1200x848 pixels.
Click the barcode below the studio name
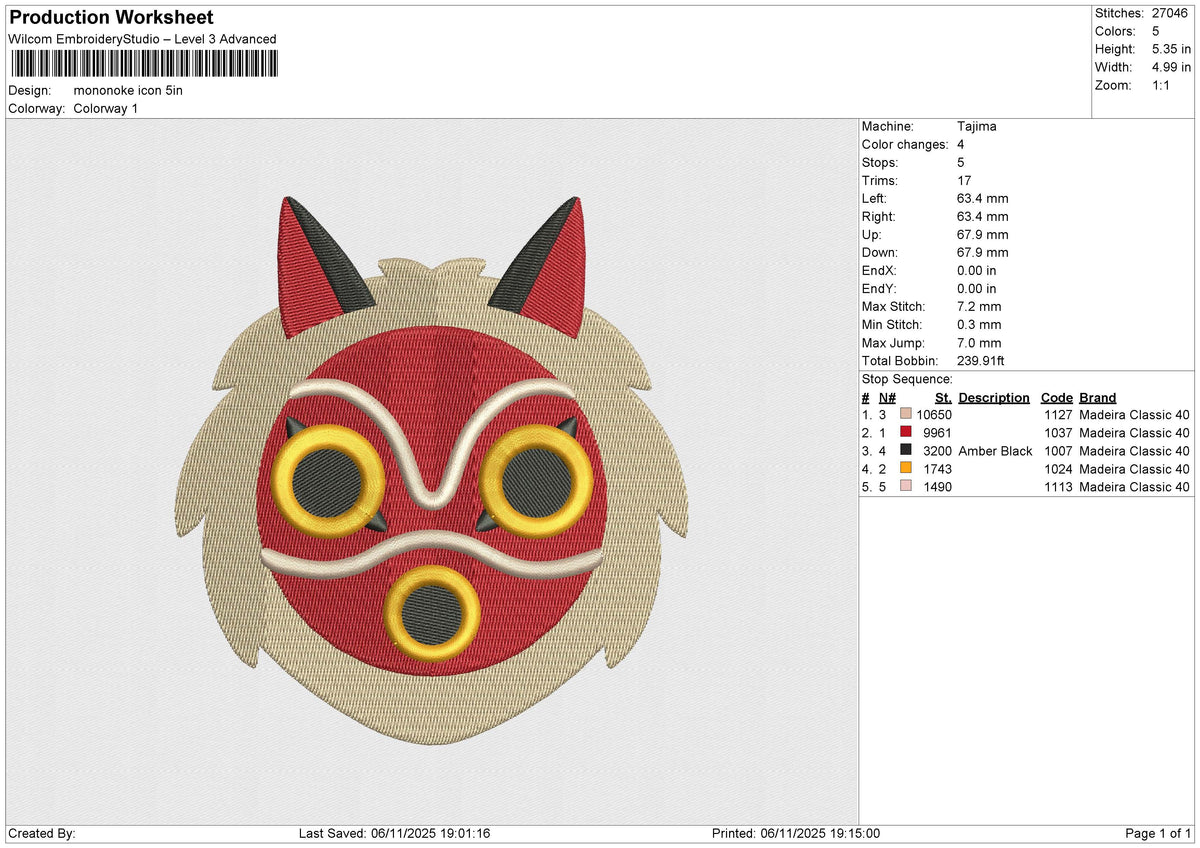(x=145, y=64)
